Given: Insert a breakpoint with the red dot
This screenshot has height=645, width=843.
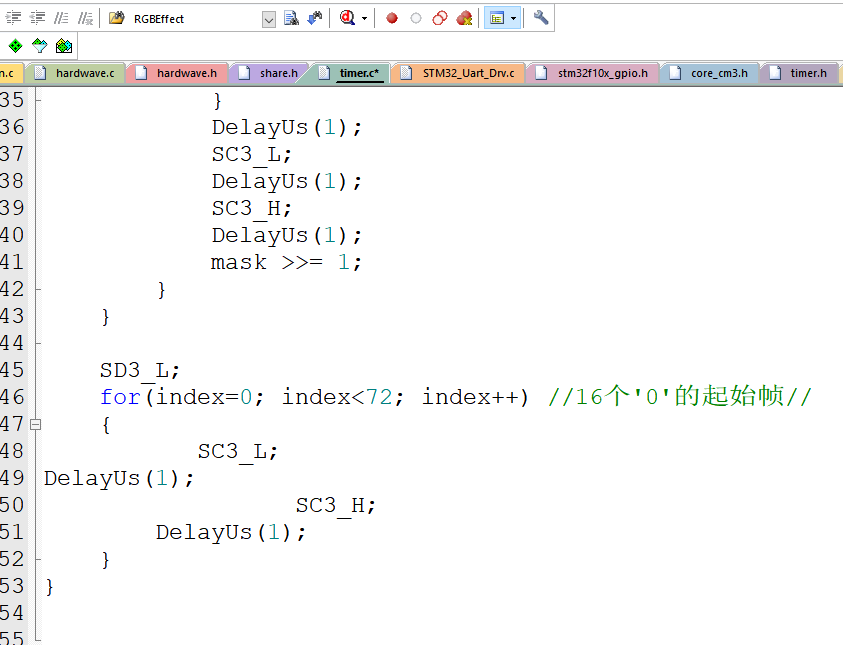Looking at the screenshot, I should click(392, 19).
